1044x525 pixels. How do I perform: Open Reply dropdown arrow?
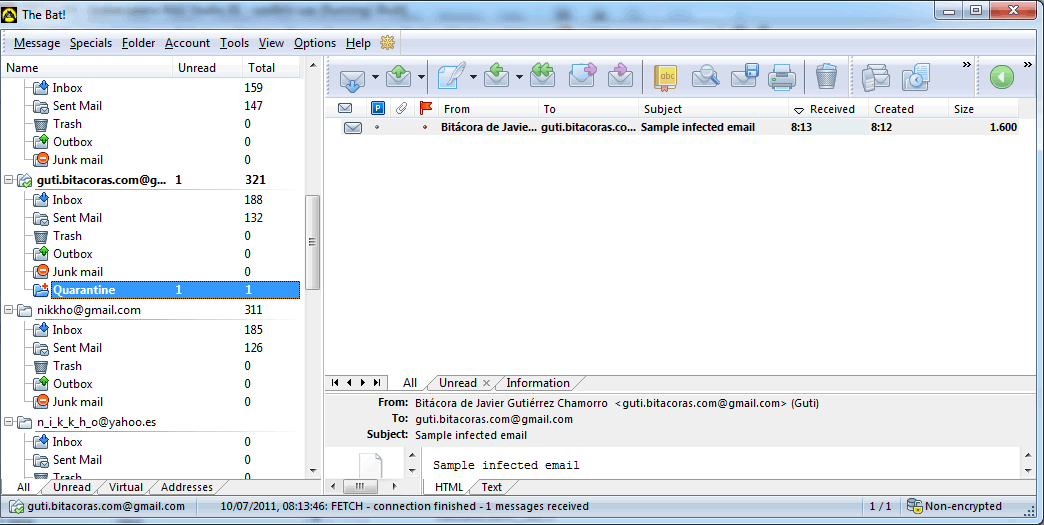tap(519, 77)
